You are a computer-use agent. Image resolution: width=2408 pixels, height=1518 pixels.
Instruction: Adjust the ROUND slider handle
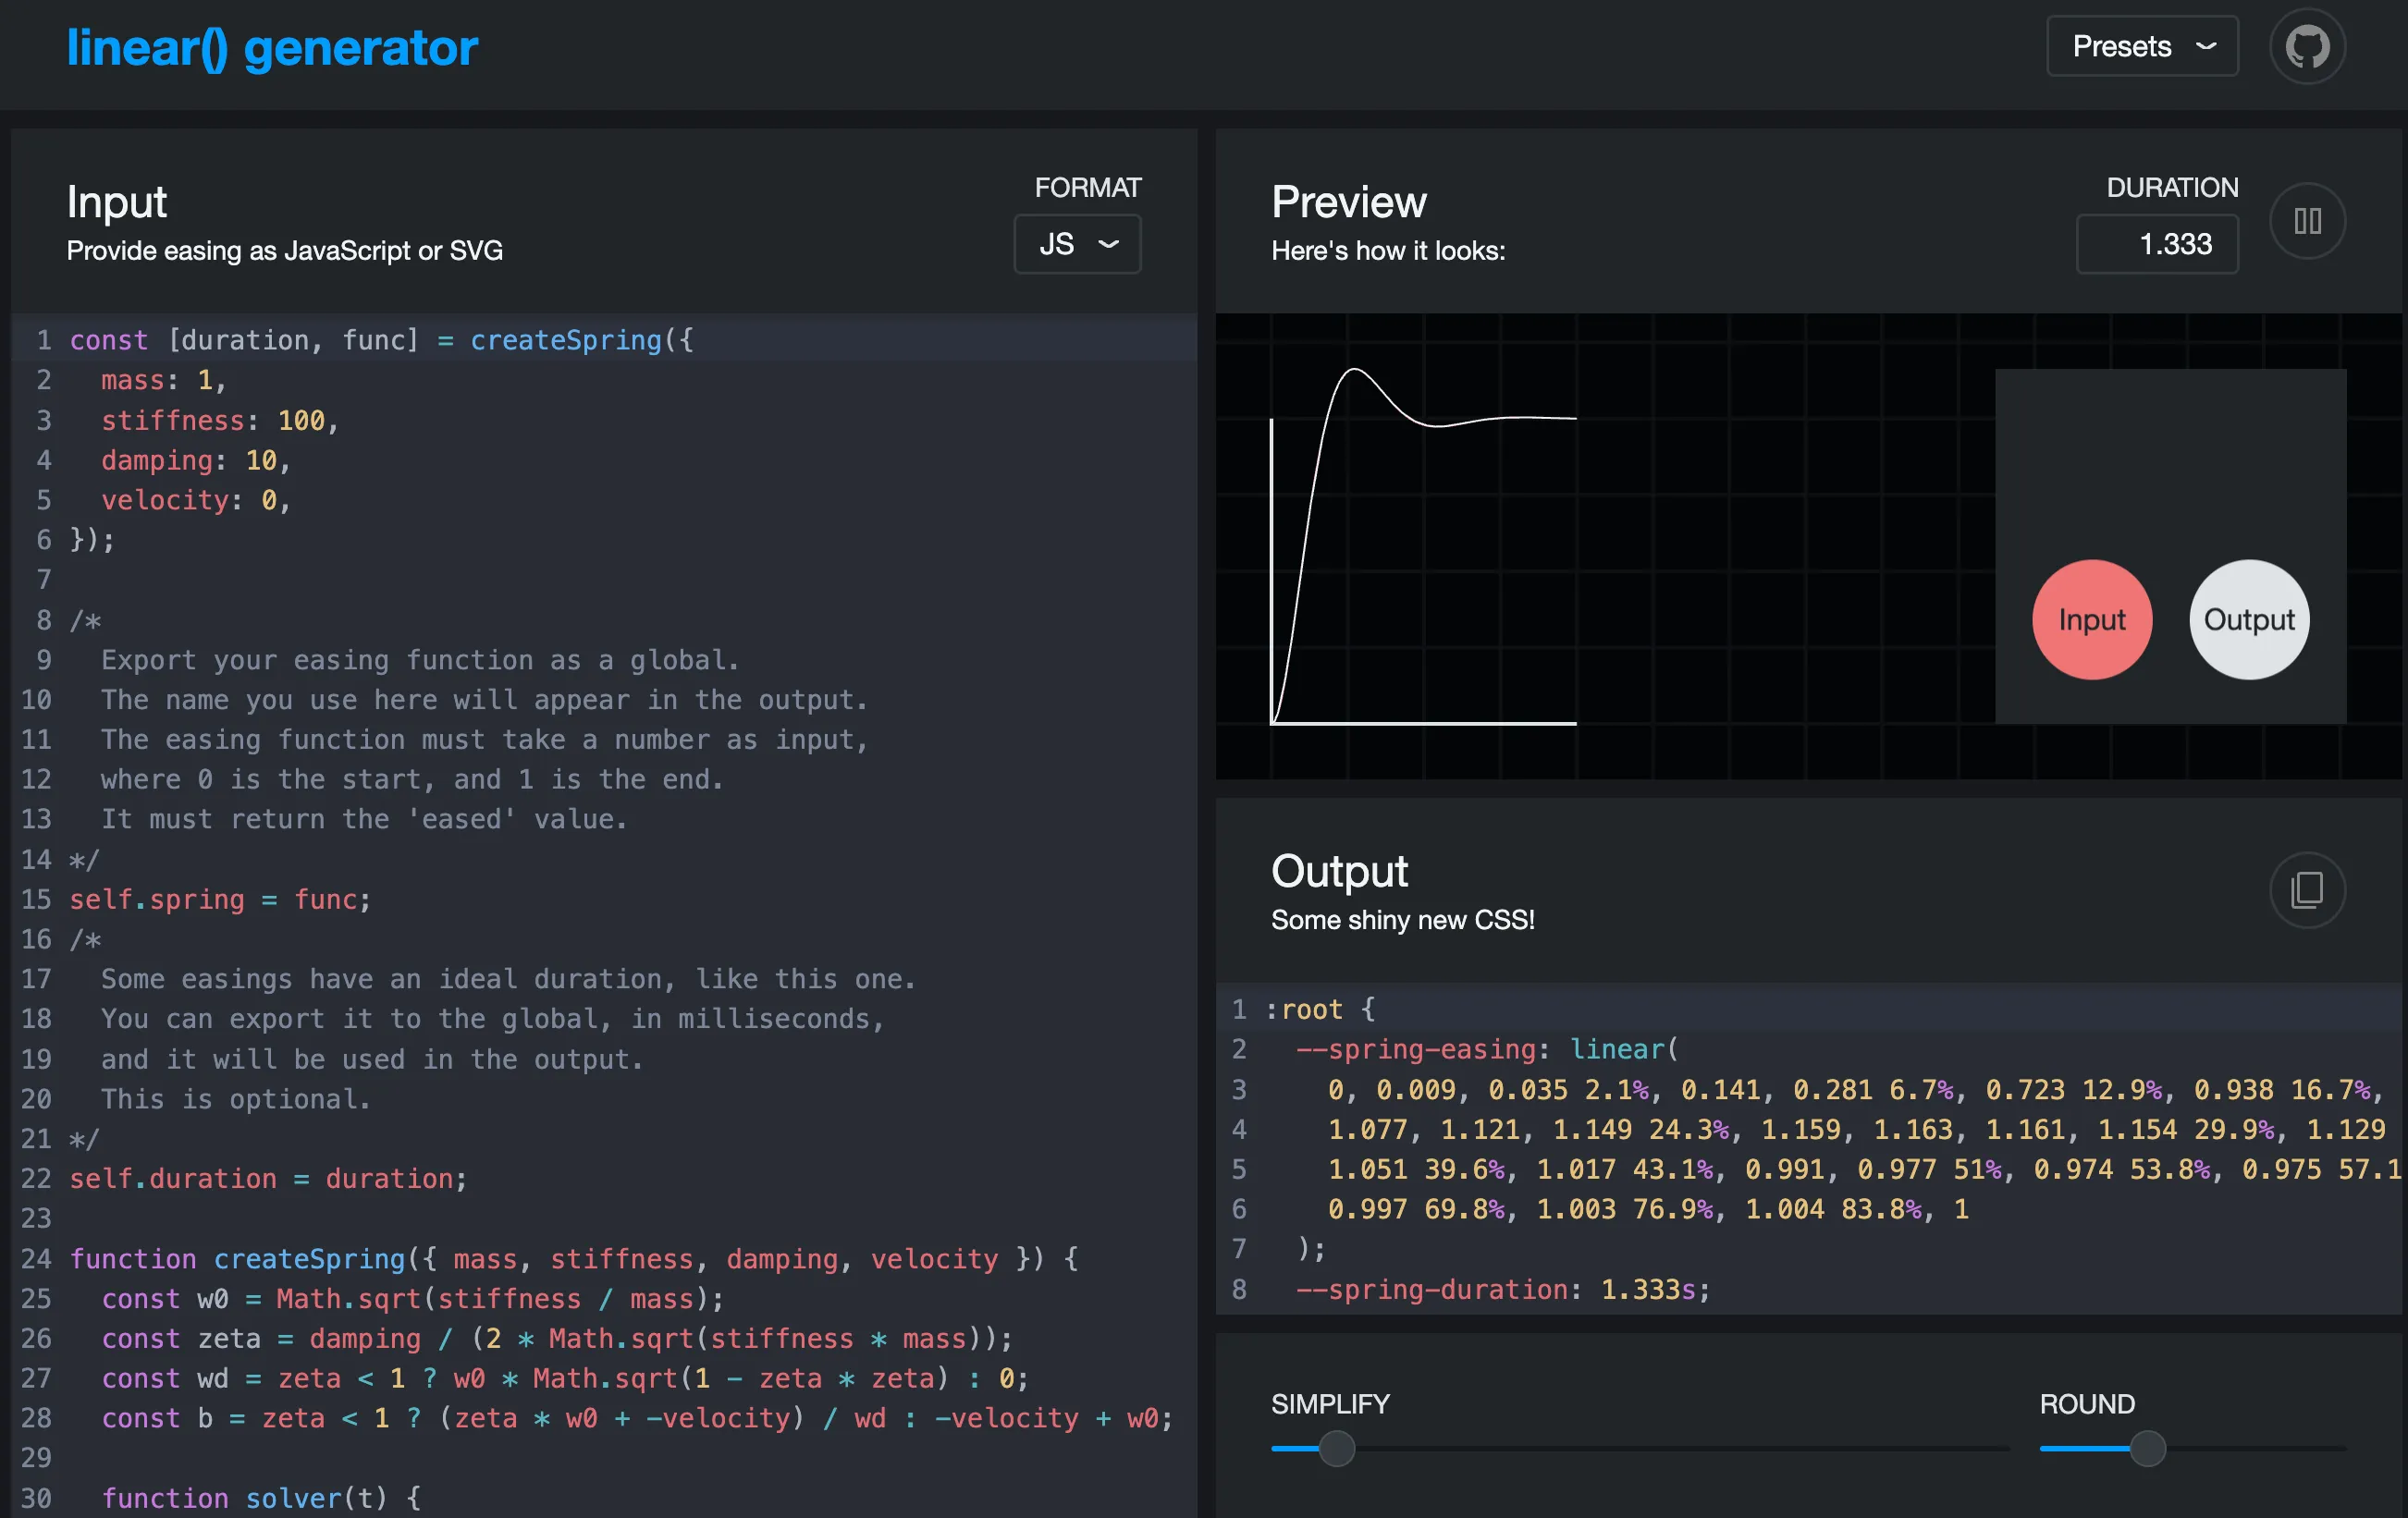coord(2147,1448)
